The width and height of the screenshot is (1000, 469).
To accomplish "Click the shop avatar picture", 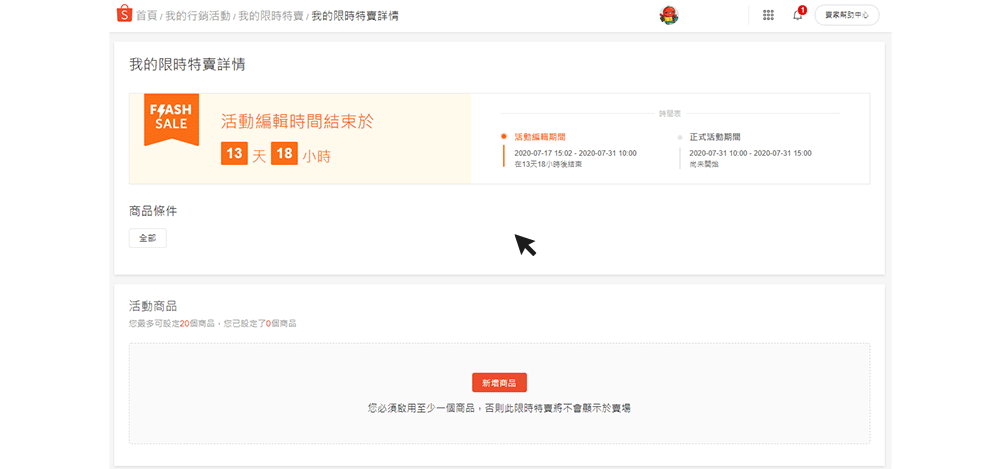I will pos(669,15).
